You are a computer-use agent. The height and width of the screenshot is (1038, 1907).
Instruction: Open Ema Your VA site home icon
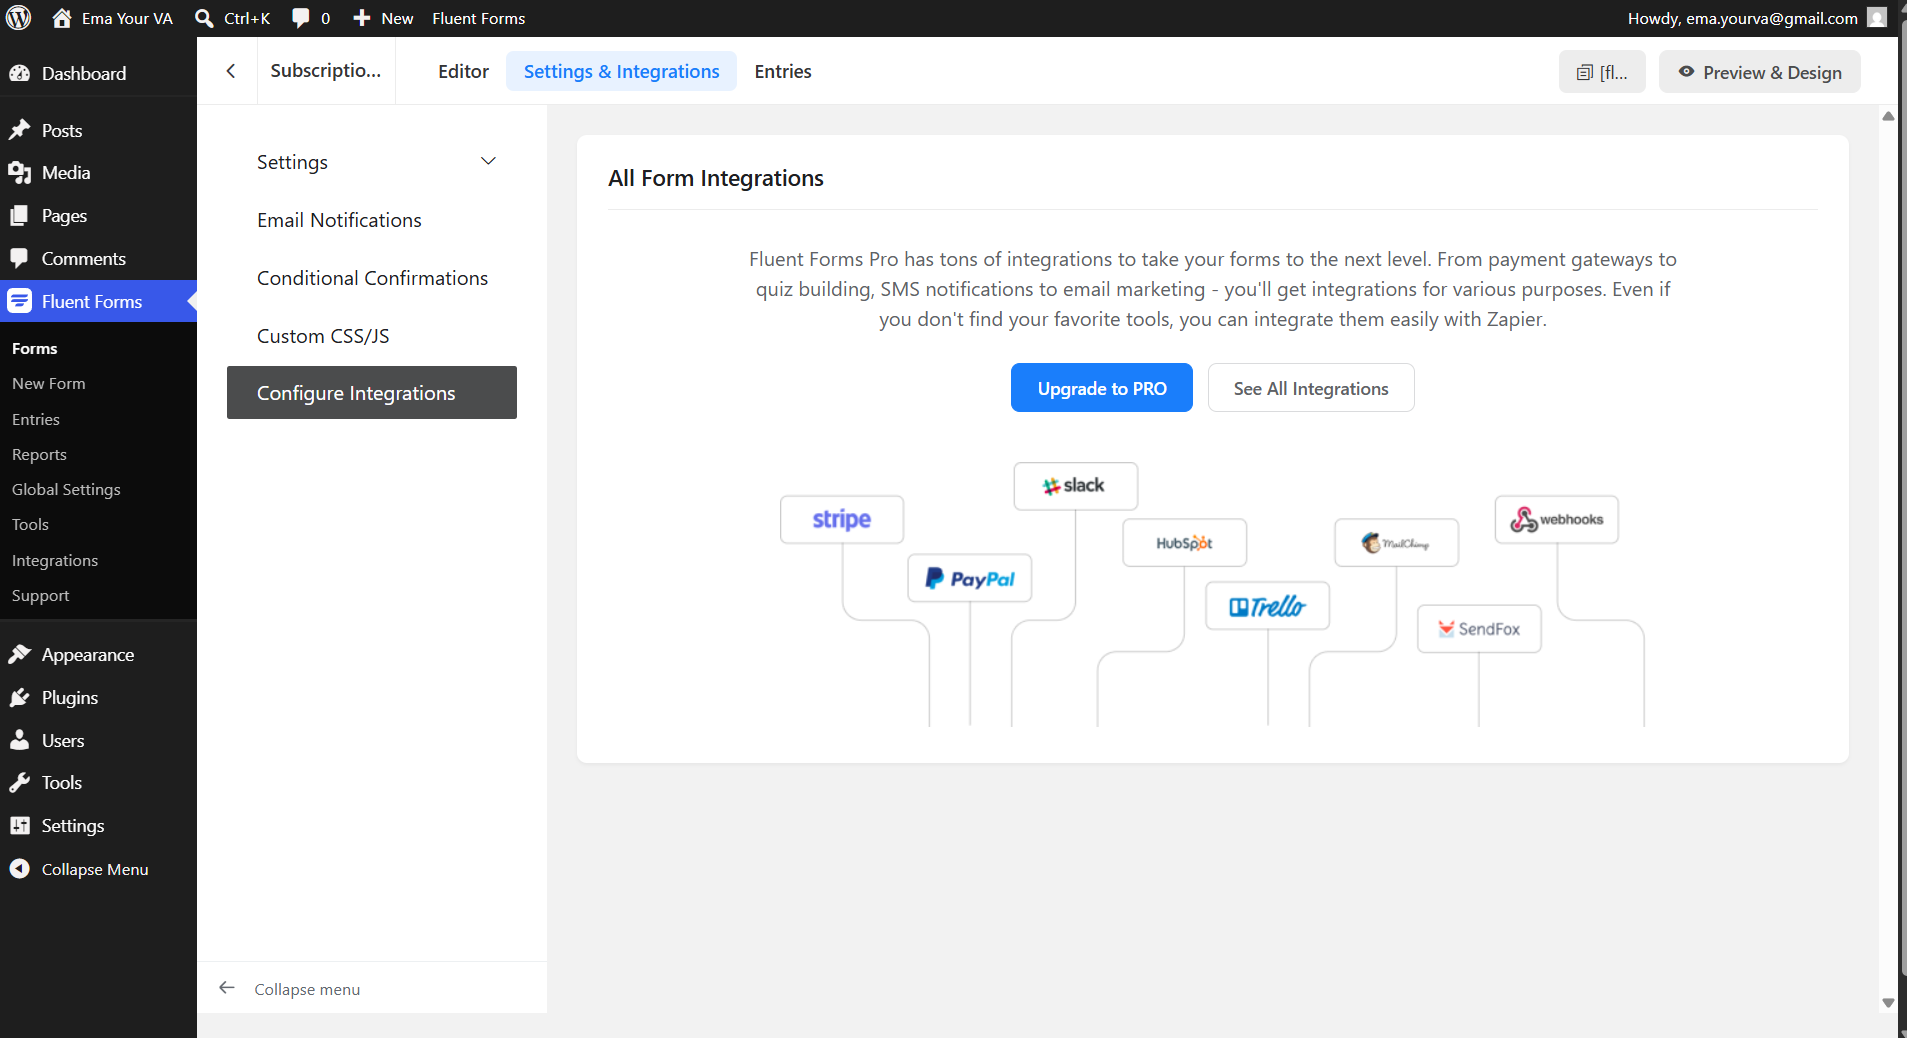[x=62, y=18]
